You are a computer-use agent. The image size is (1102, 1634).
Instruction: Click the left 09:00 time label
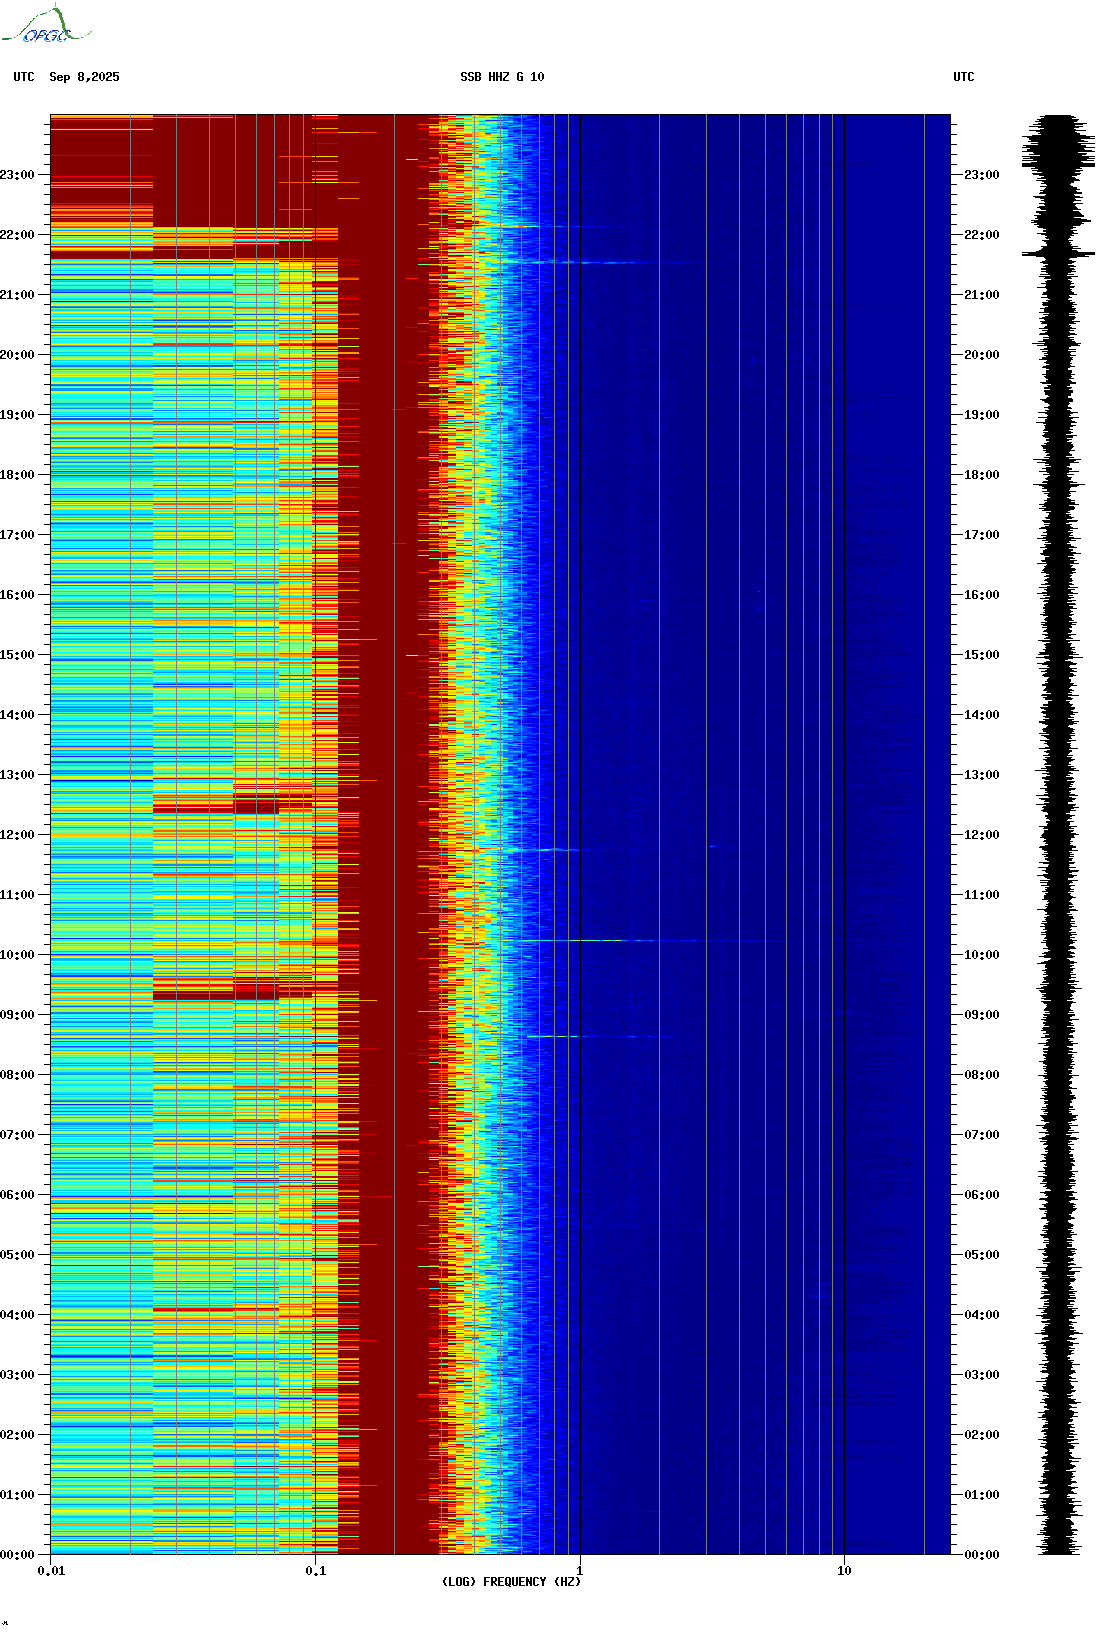(x=17, y=1015)
